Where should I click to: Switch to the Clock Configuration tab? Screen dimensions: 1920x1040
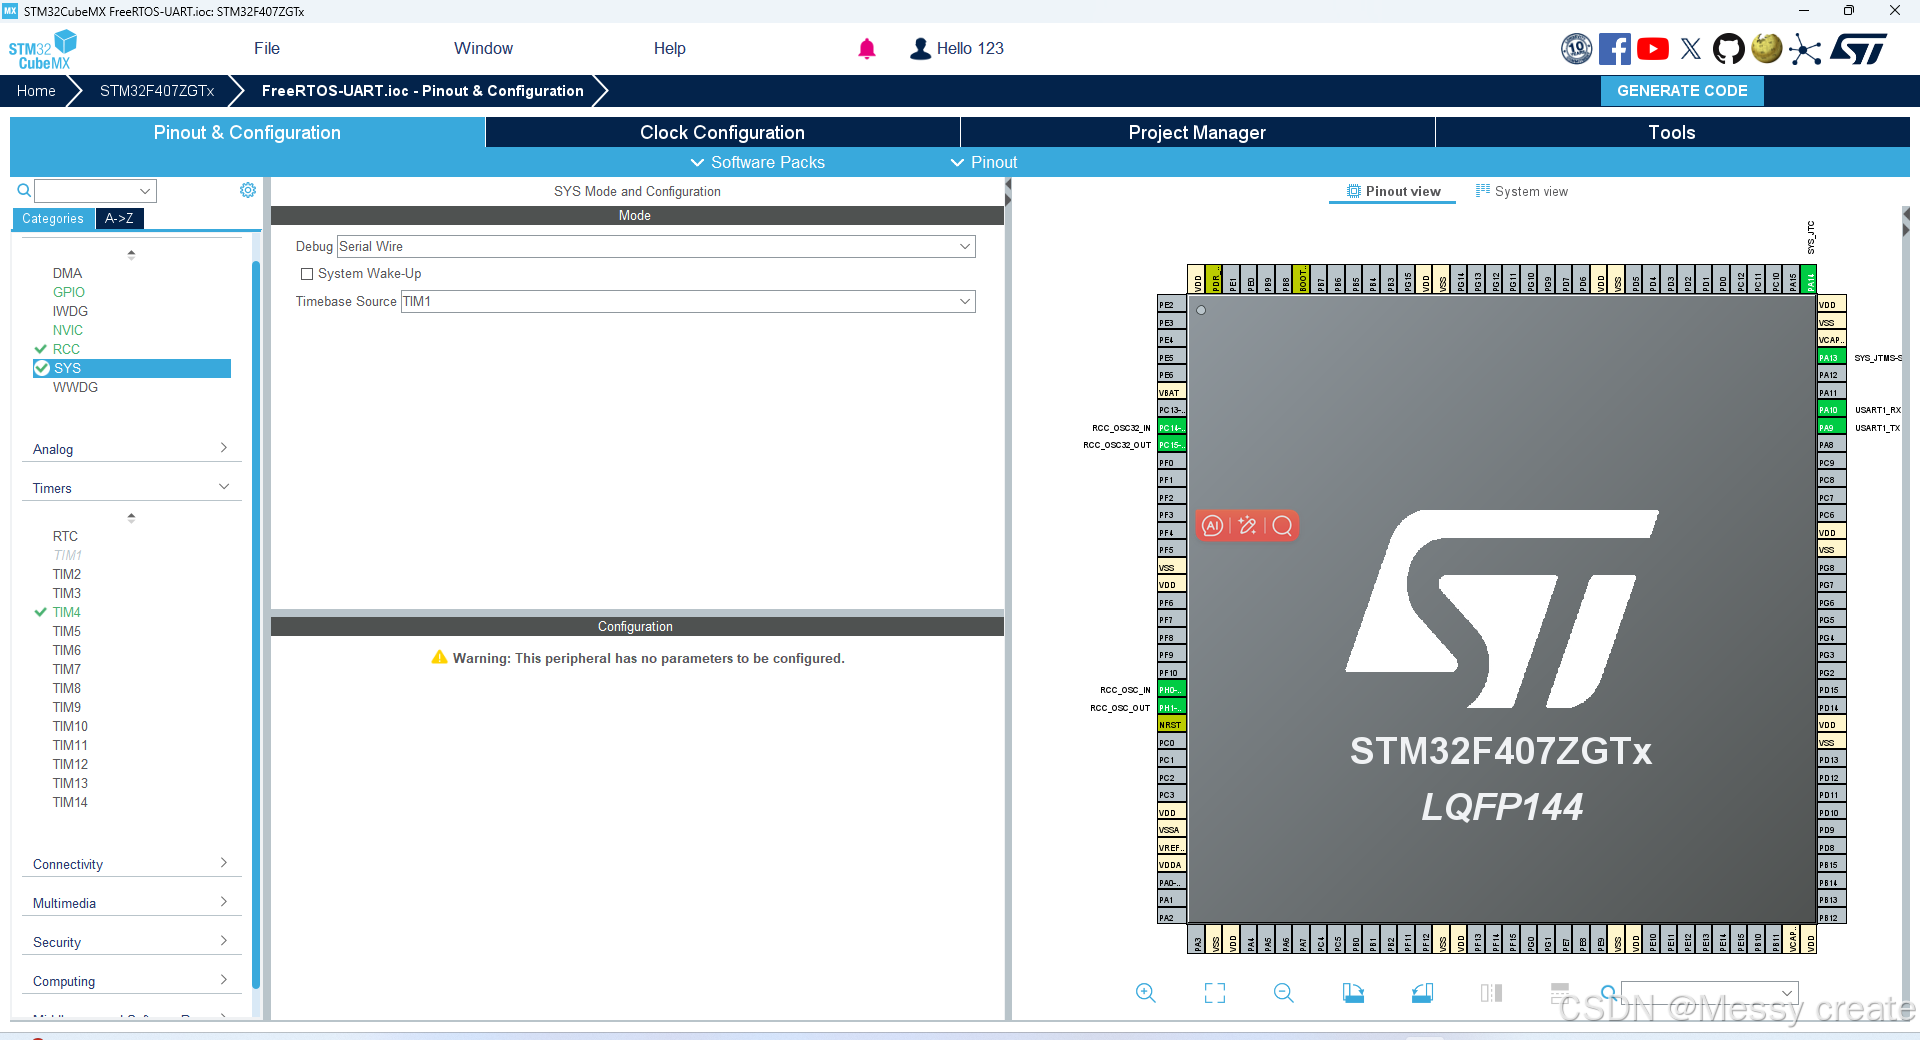[722, 132]
